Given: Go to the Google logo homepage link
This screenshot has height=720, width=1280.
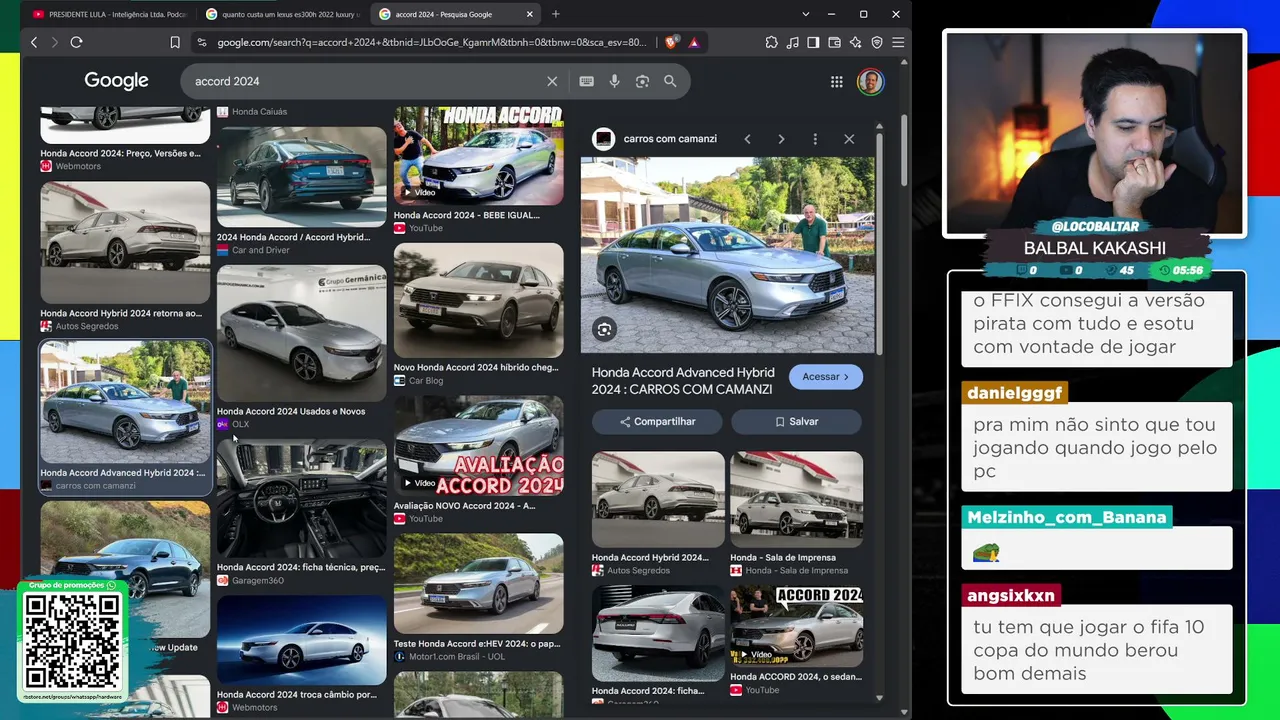Looking at the screenshot, I should coord(116,81).
